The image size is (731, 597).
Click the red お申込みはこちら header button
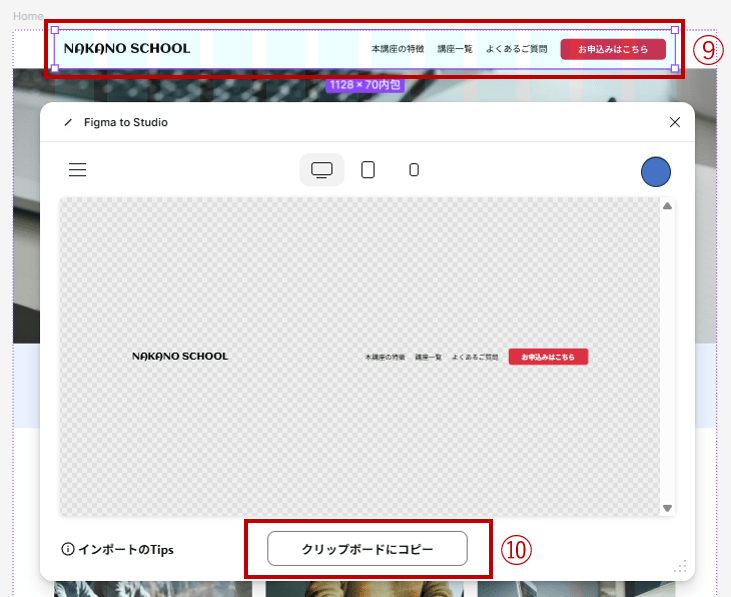click(x=612, y=49)
